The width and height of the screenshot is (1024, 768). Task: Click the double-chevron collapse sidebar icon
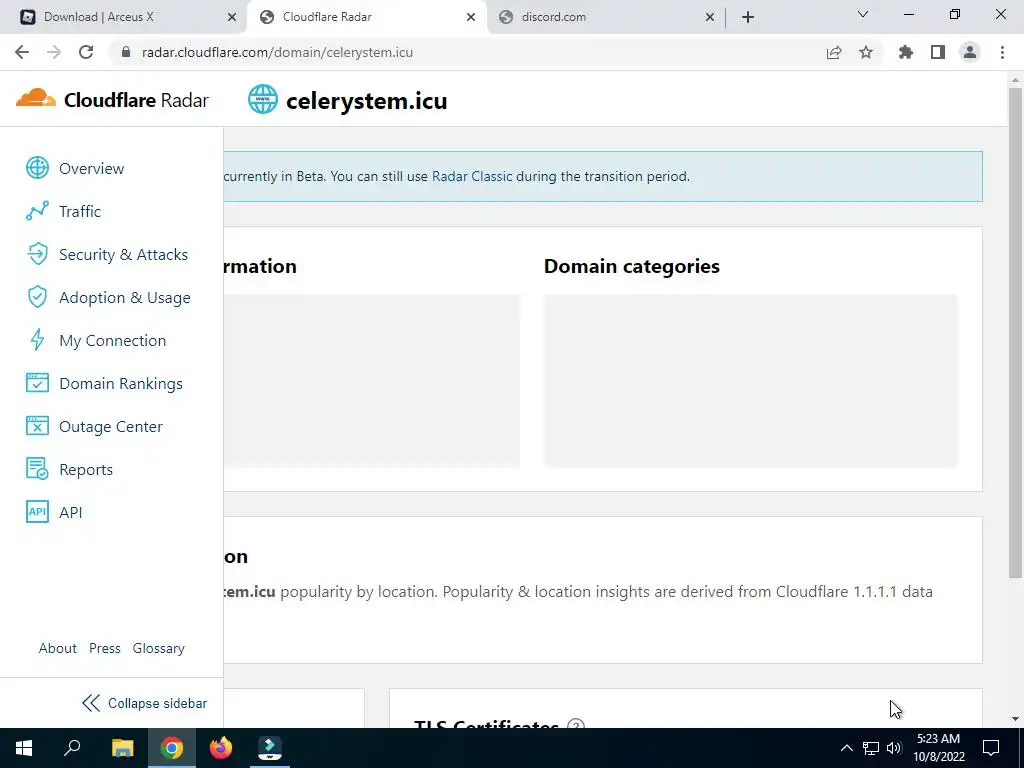pyautogui.click(x=91, y=703)
